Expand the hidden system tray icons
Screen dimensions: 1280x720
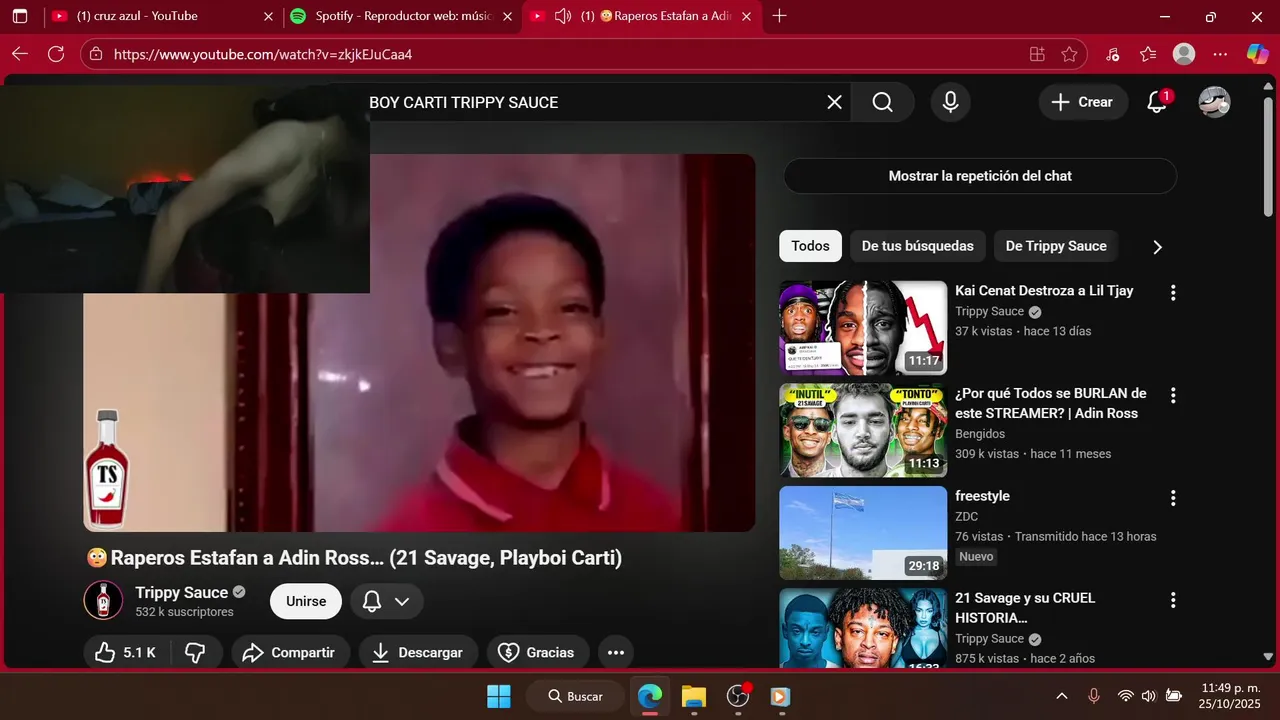tap(1062, 696)
